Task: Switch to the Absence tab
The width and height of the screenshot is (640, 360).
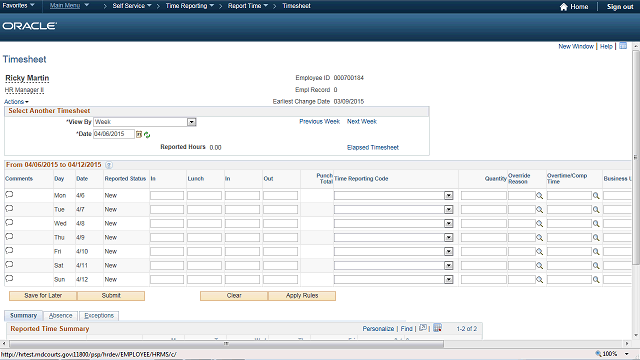Action: pyautogui.click(x=60, y=316)
